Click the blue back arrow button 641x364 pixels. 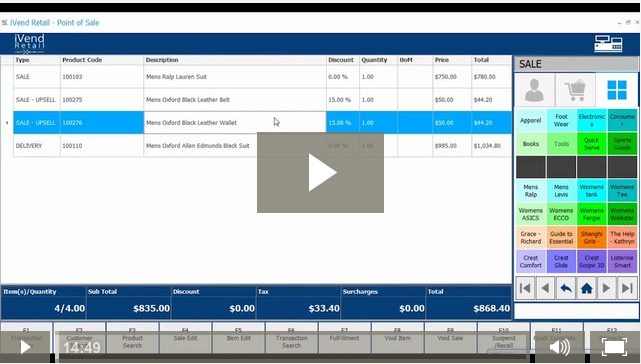[566, 288]
